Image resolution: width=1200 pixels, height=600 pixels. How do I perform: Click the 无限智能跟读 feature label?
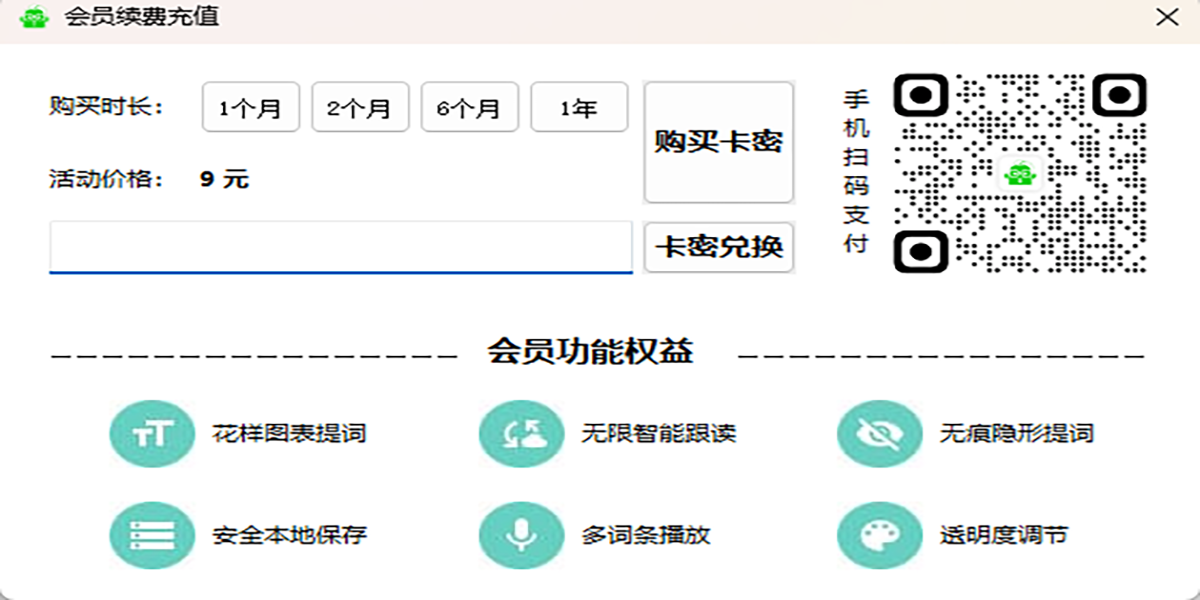tap(660, 434)
